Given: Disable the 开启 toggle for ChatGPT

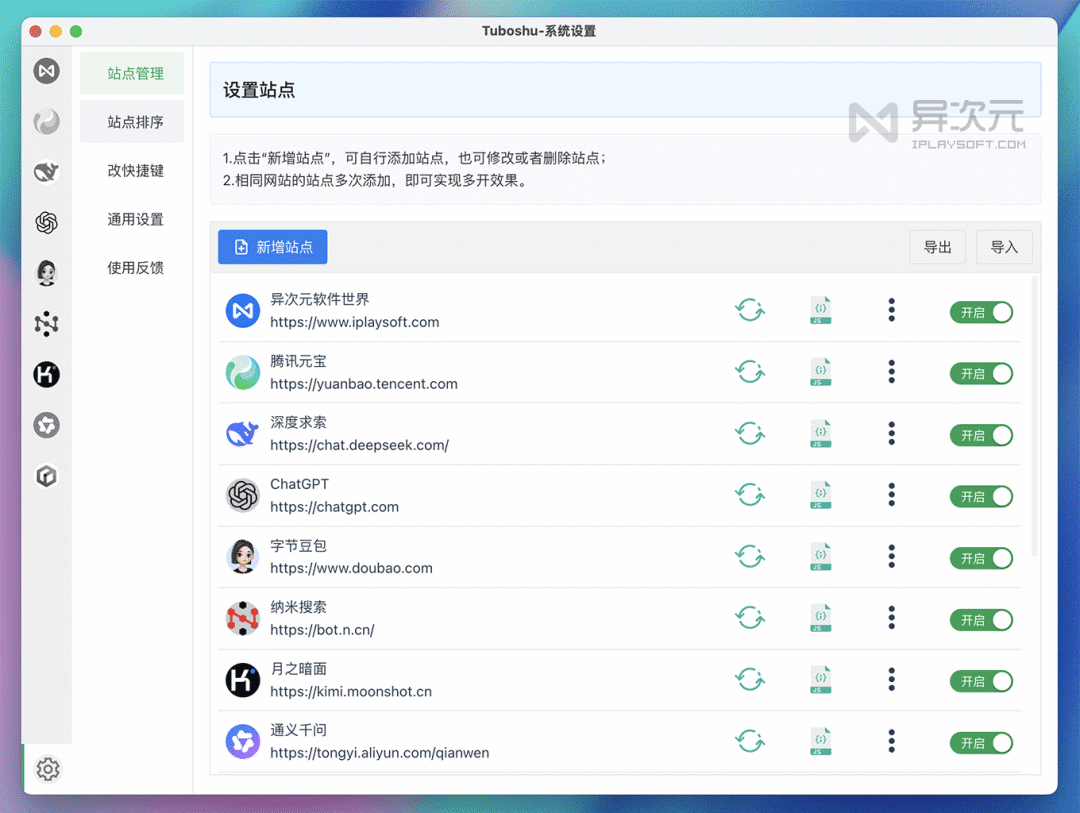Looking at the screenshot, I should 981,496.
